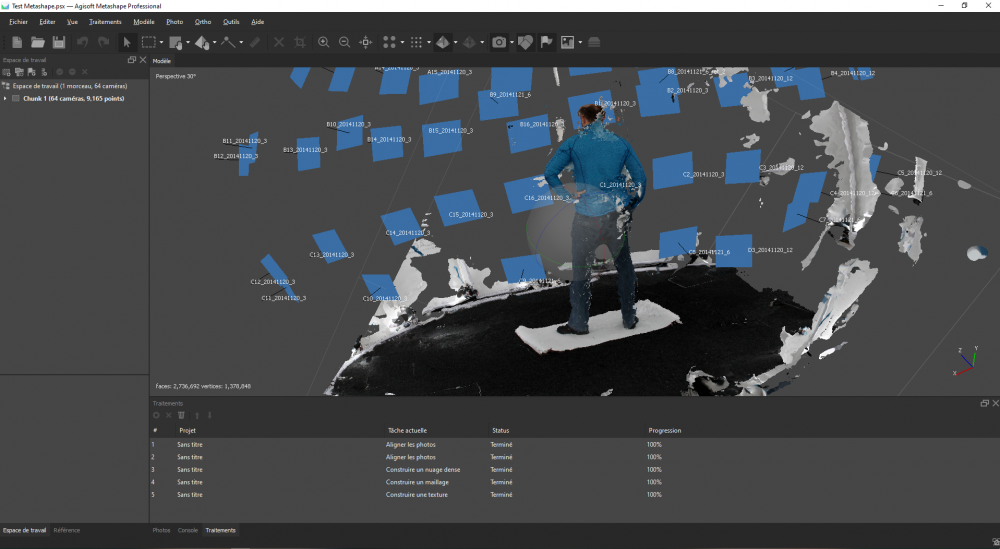Toggle the Show markers flag icon

point(547,42)
